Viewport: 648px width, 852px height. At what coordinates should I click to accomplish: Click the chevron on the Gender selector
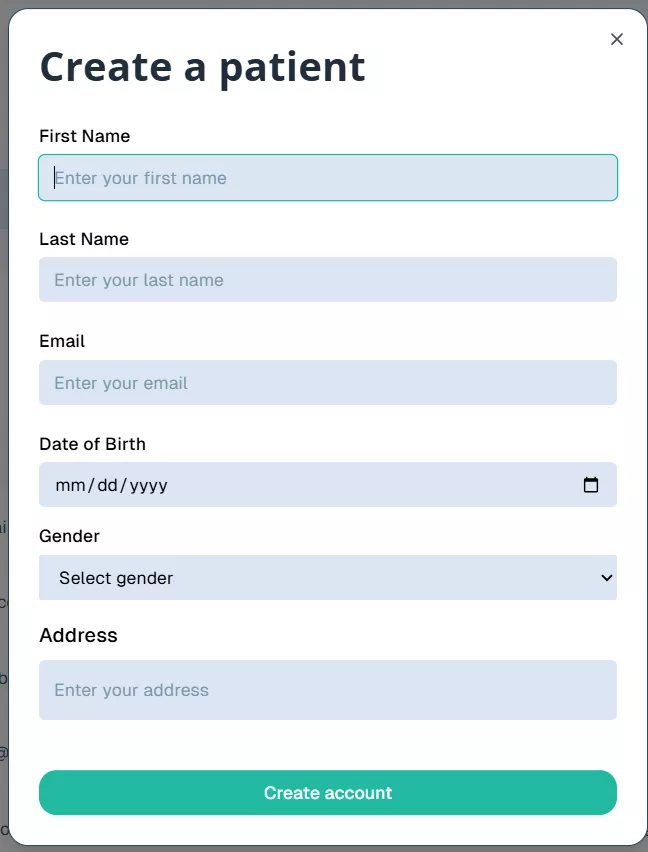click(x=607, y=577)
